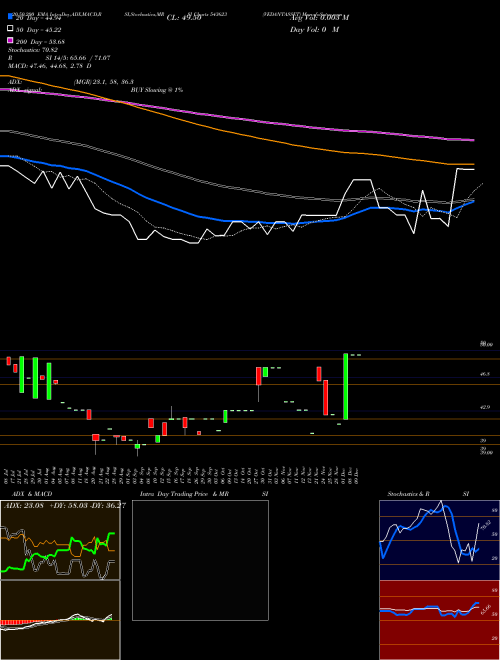500x660 pixels.
Task: Click the "ADX: 23.08" value in ADX panel
Action: point(22,505)
